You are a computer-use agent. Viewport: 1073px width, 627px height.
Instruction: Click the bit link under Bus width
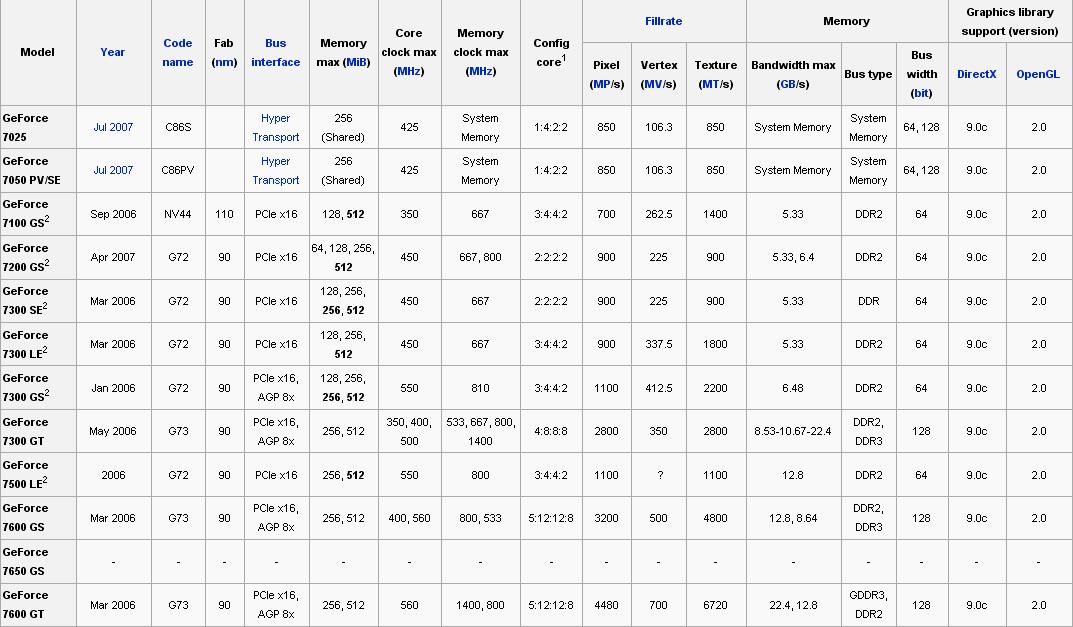pos(921,93)
